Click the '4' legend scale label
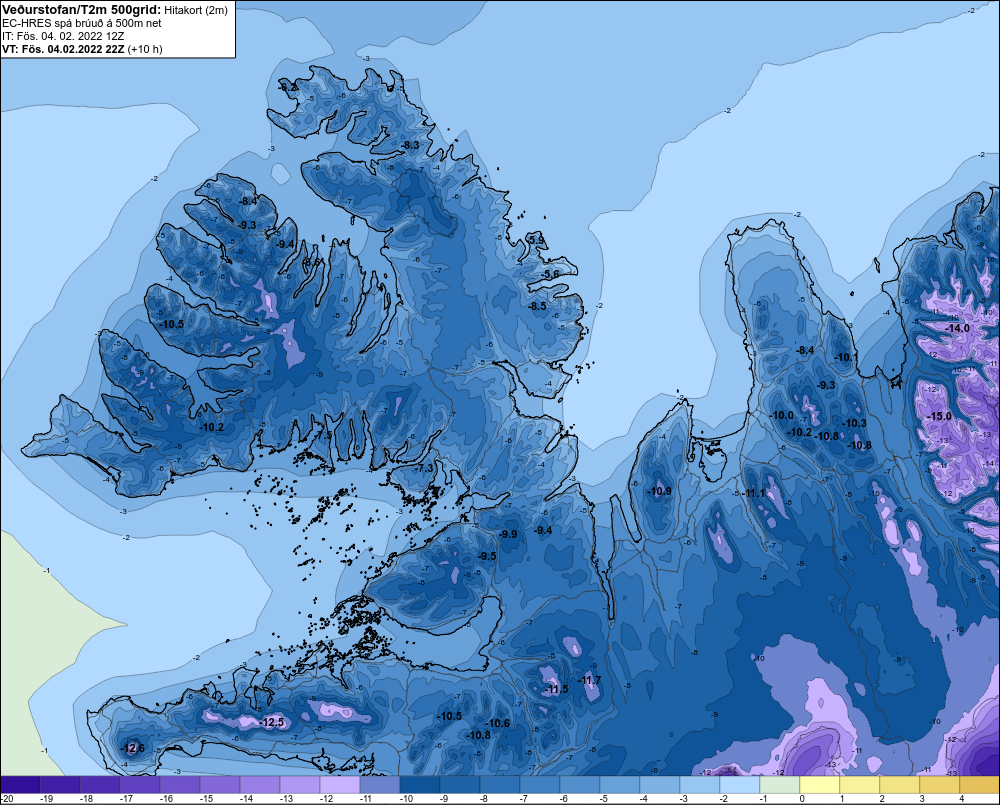The height and width of the screenshot is (805, 1000). [x=962, y=799]
